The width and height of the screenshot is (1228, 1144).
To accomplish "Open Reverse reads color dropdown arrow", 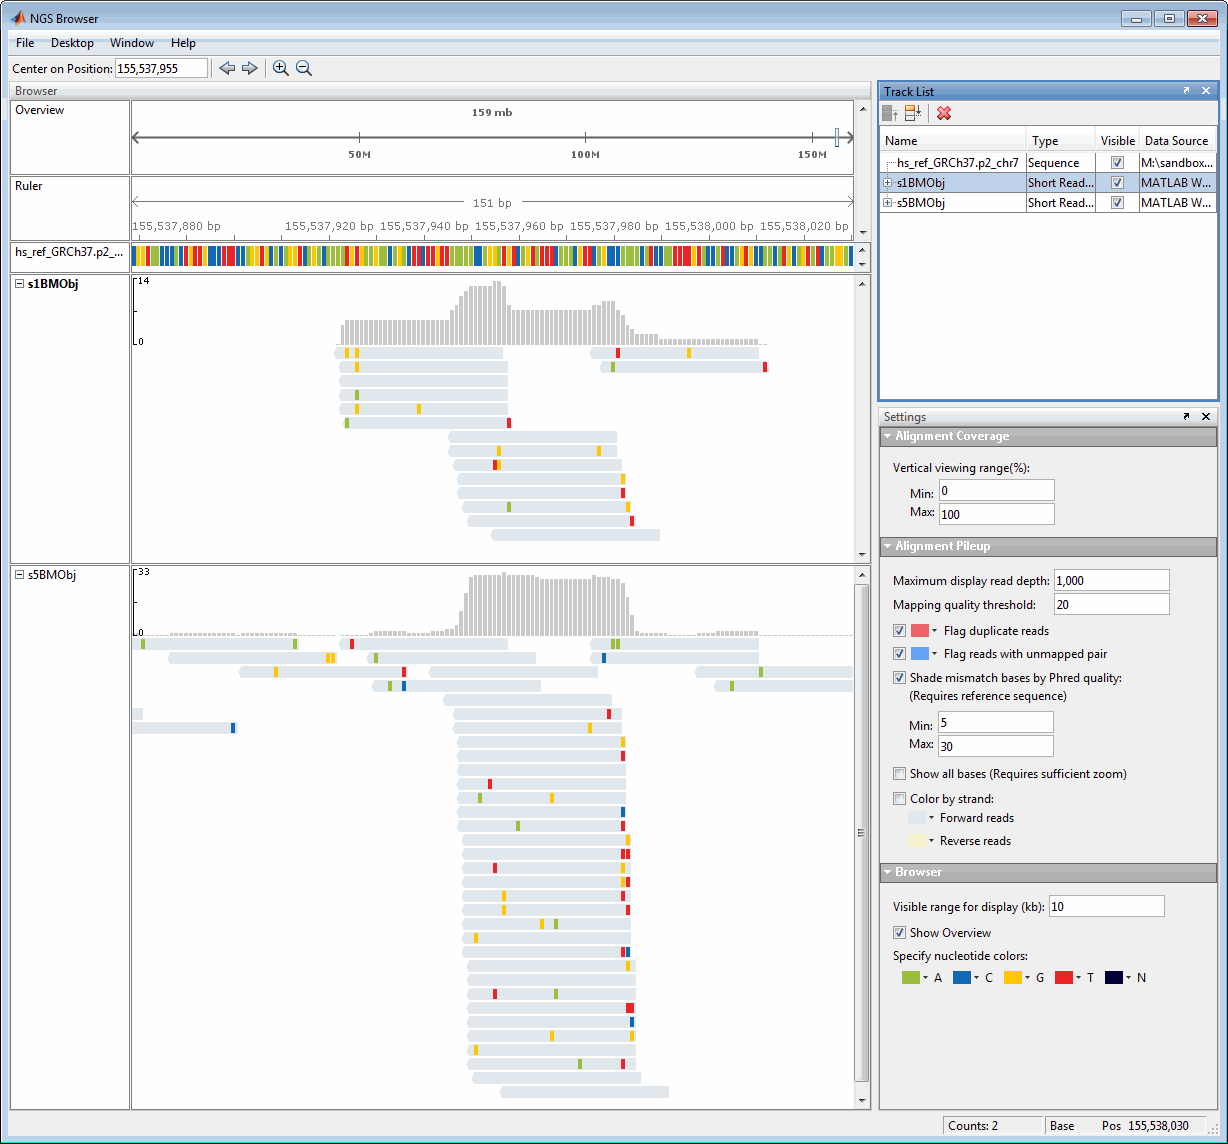I will 931,841.
